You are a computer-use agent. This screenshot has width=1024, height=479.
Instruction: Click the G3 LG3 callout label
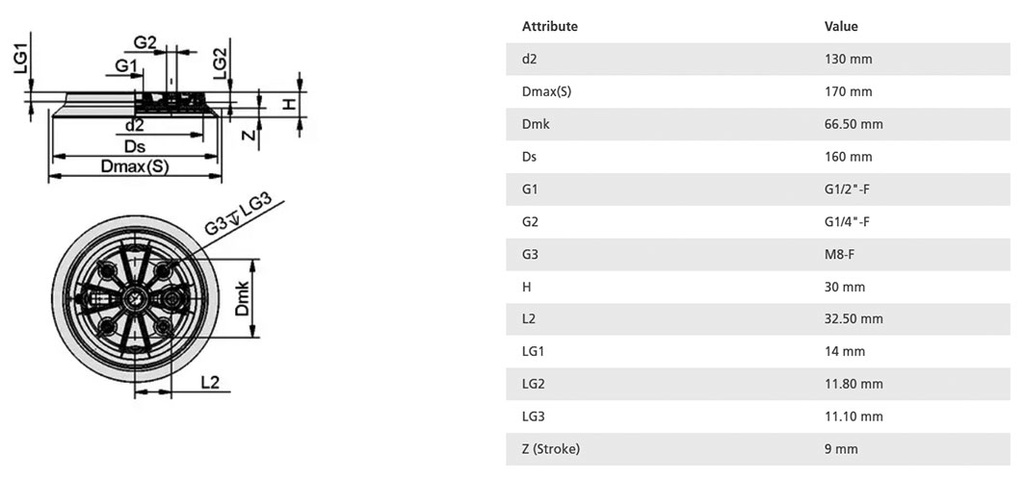tap(237, 215)
